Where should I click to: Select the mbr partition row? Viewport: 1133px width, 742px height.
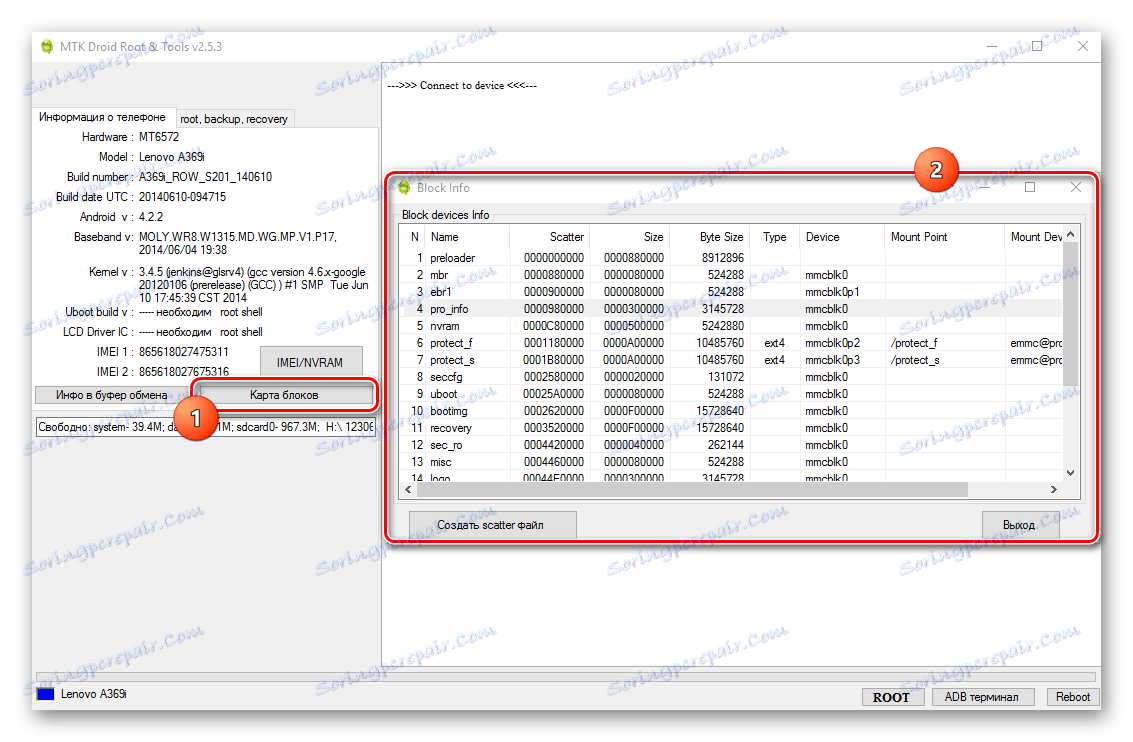click(732, 275)
